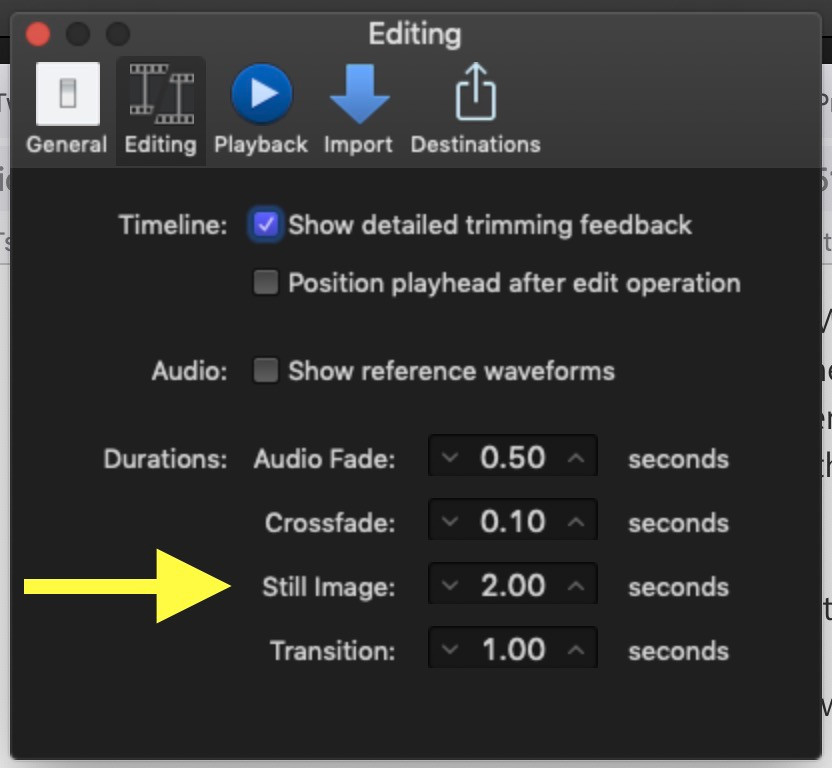
Task: Click the Still Image 2.00 value field
Action: (513, 587)
